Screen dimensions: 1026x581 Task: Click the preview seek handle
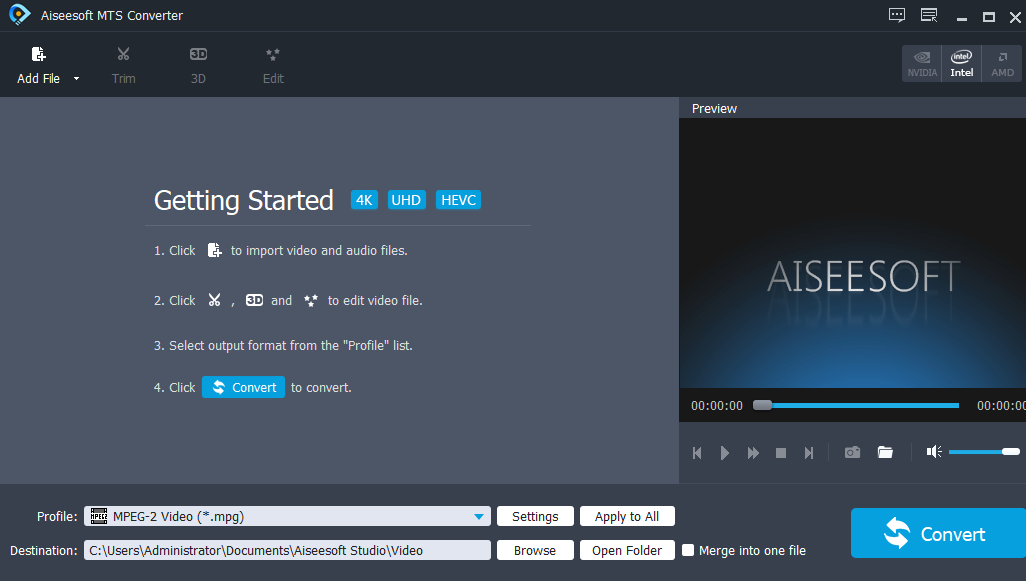[x=762, y=405]
